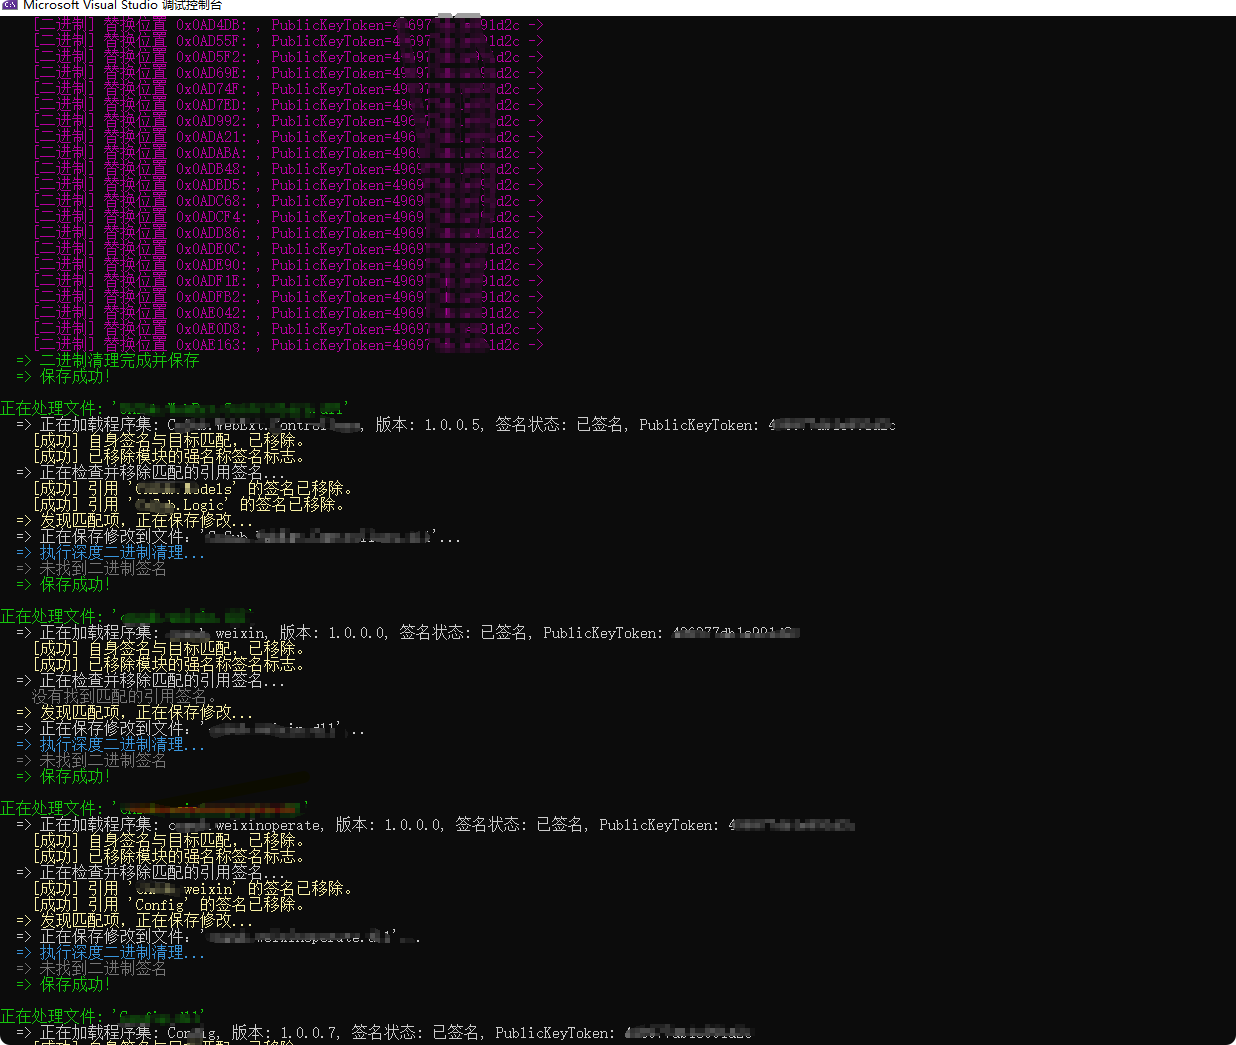Image resolution: width=1236 pixels, height=1045 pixels.
Task: Click the green 二进制清理完成并保存 message
Action: (x=119, y=361)
